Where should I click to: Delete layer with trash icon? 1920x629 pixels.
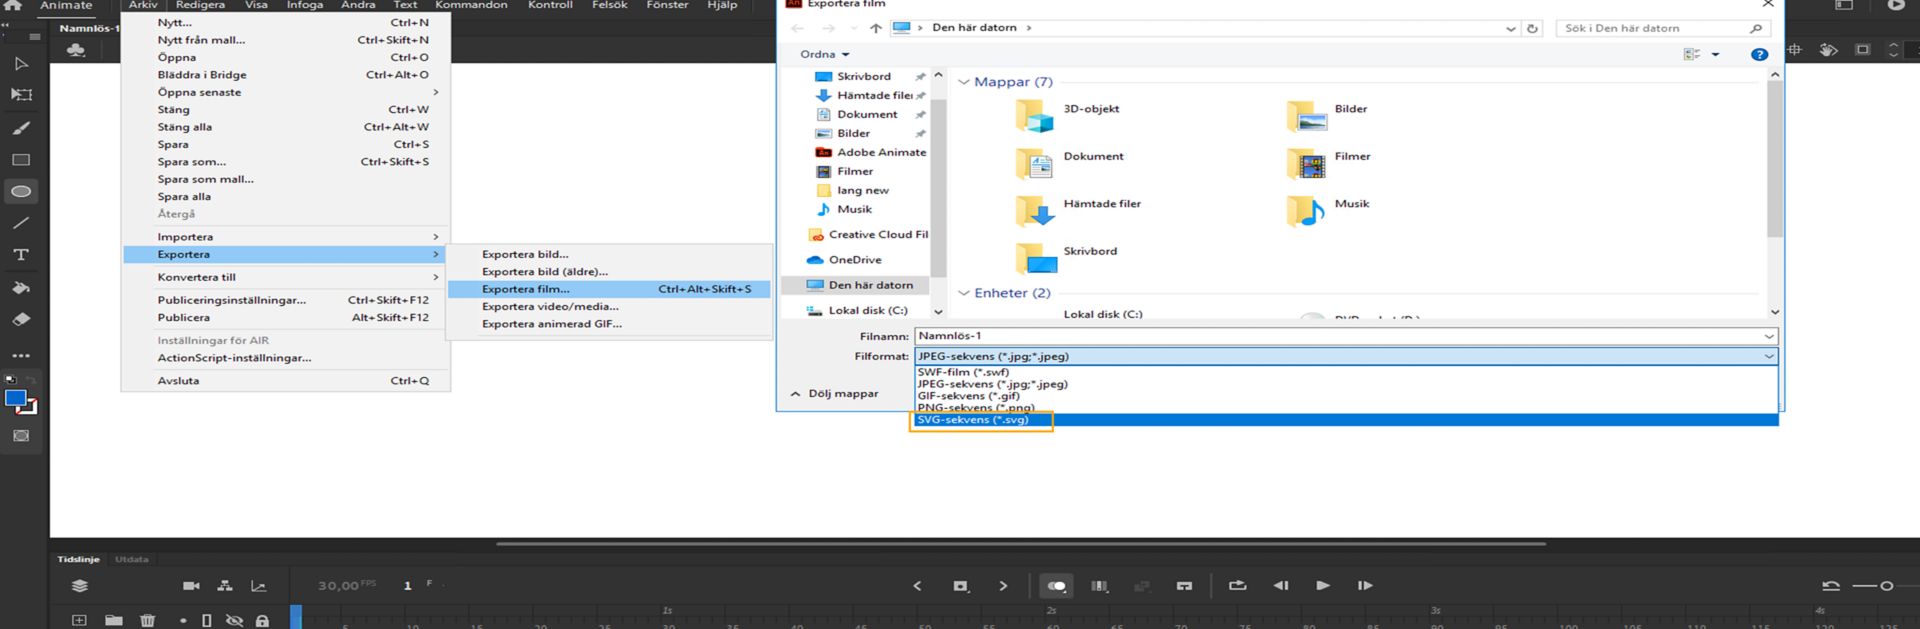click(147, 621)
